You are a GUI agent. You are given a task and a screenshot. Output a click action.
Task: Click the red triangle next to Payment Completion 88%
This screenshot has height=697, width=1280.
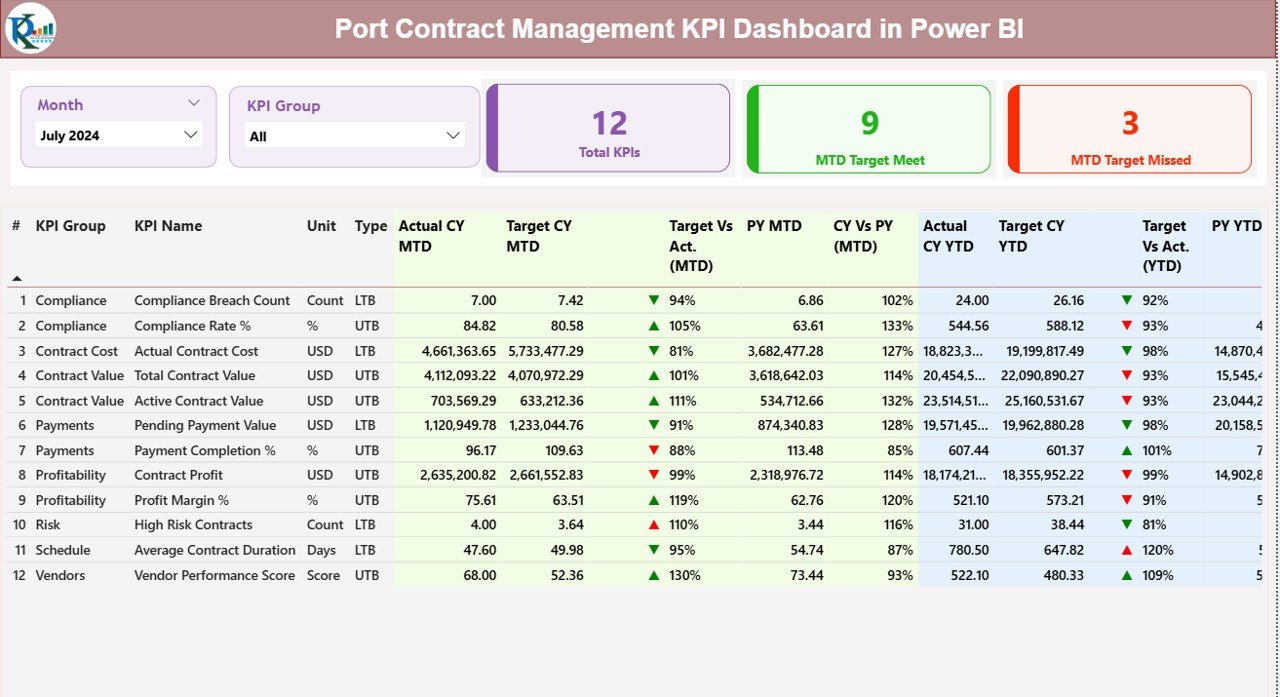(x=653, y=450)
